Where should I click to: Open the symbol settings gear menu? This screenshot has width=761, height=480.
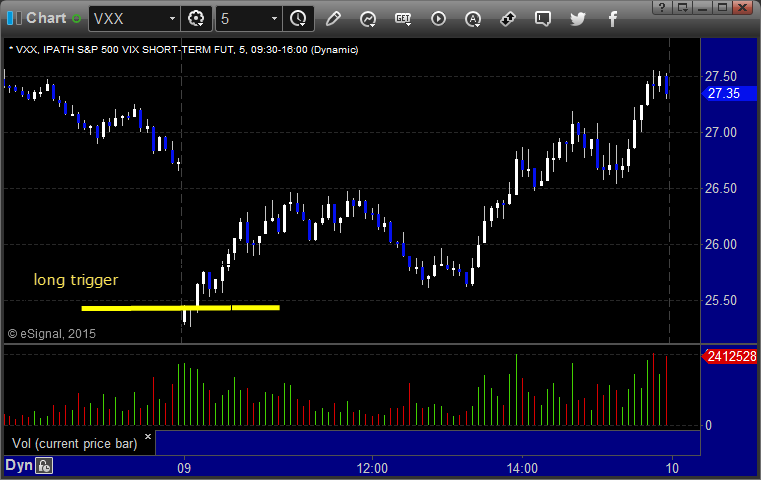(x=196, y=19)
